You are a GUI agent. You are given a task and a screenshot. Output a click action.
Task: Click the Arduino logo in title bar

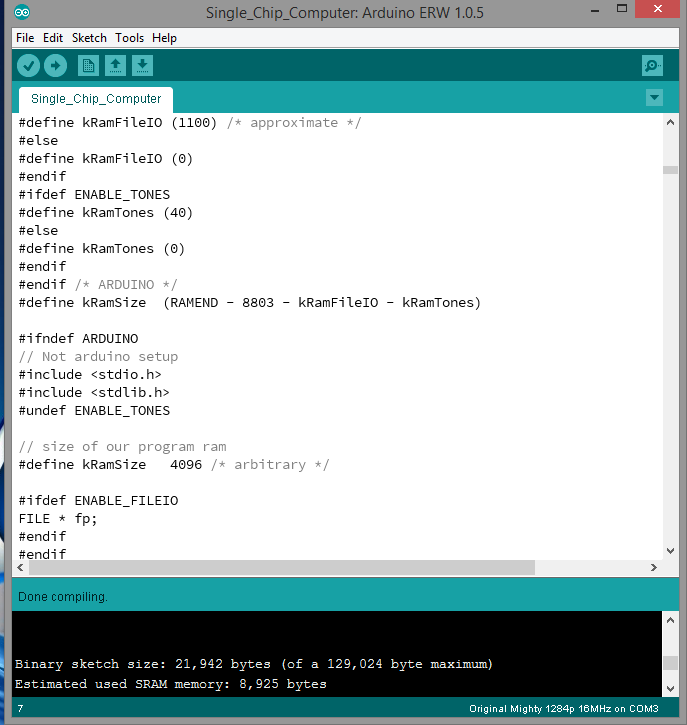pos(22,12)
